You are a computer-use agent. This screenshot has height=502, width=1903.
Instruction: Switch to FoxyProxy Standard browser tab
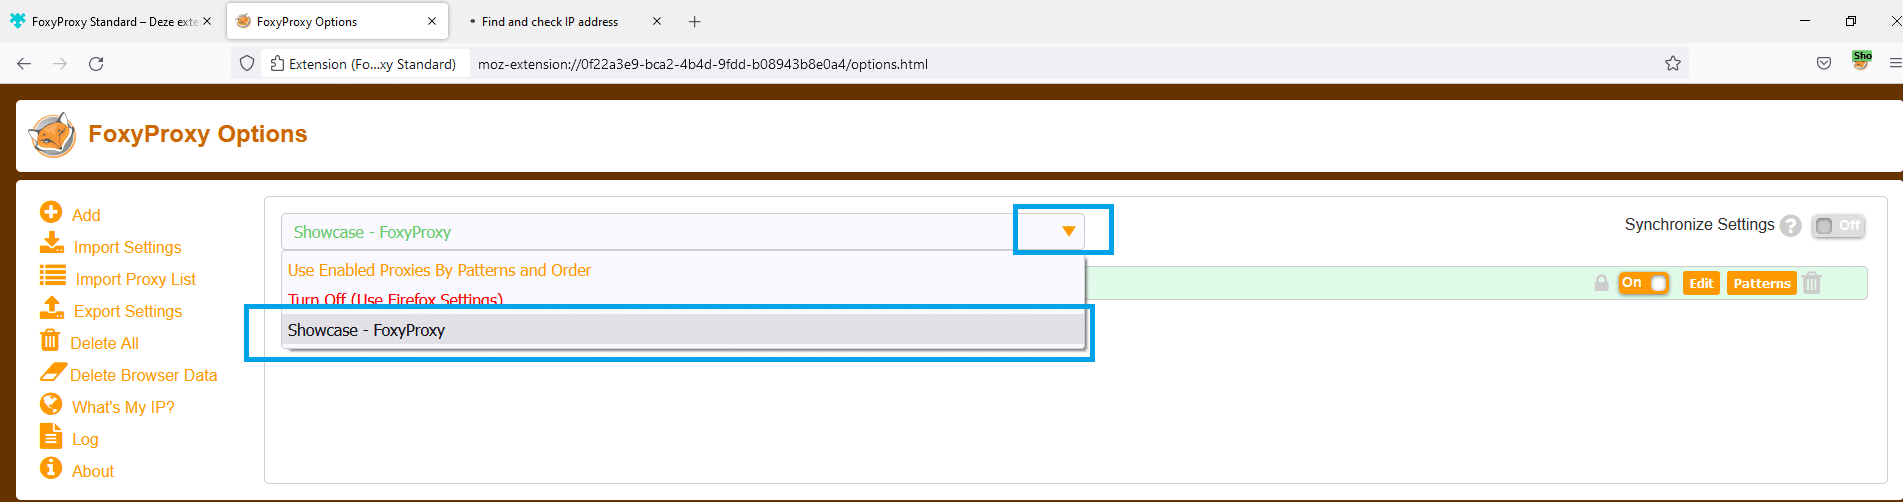110,21
